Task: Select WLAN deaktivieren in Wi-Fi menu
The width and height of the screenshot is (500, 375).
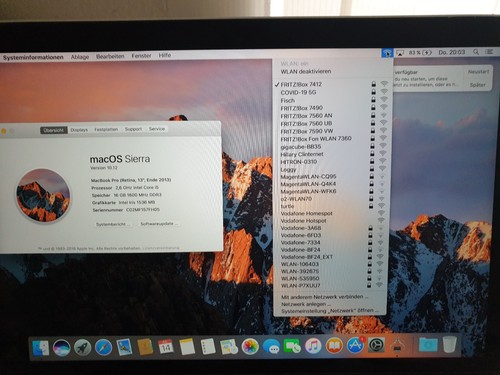Action: (x=306, y=71)
